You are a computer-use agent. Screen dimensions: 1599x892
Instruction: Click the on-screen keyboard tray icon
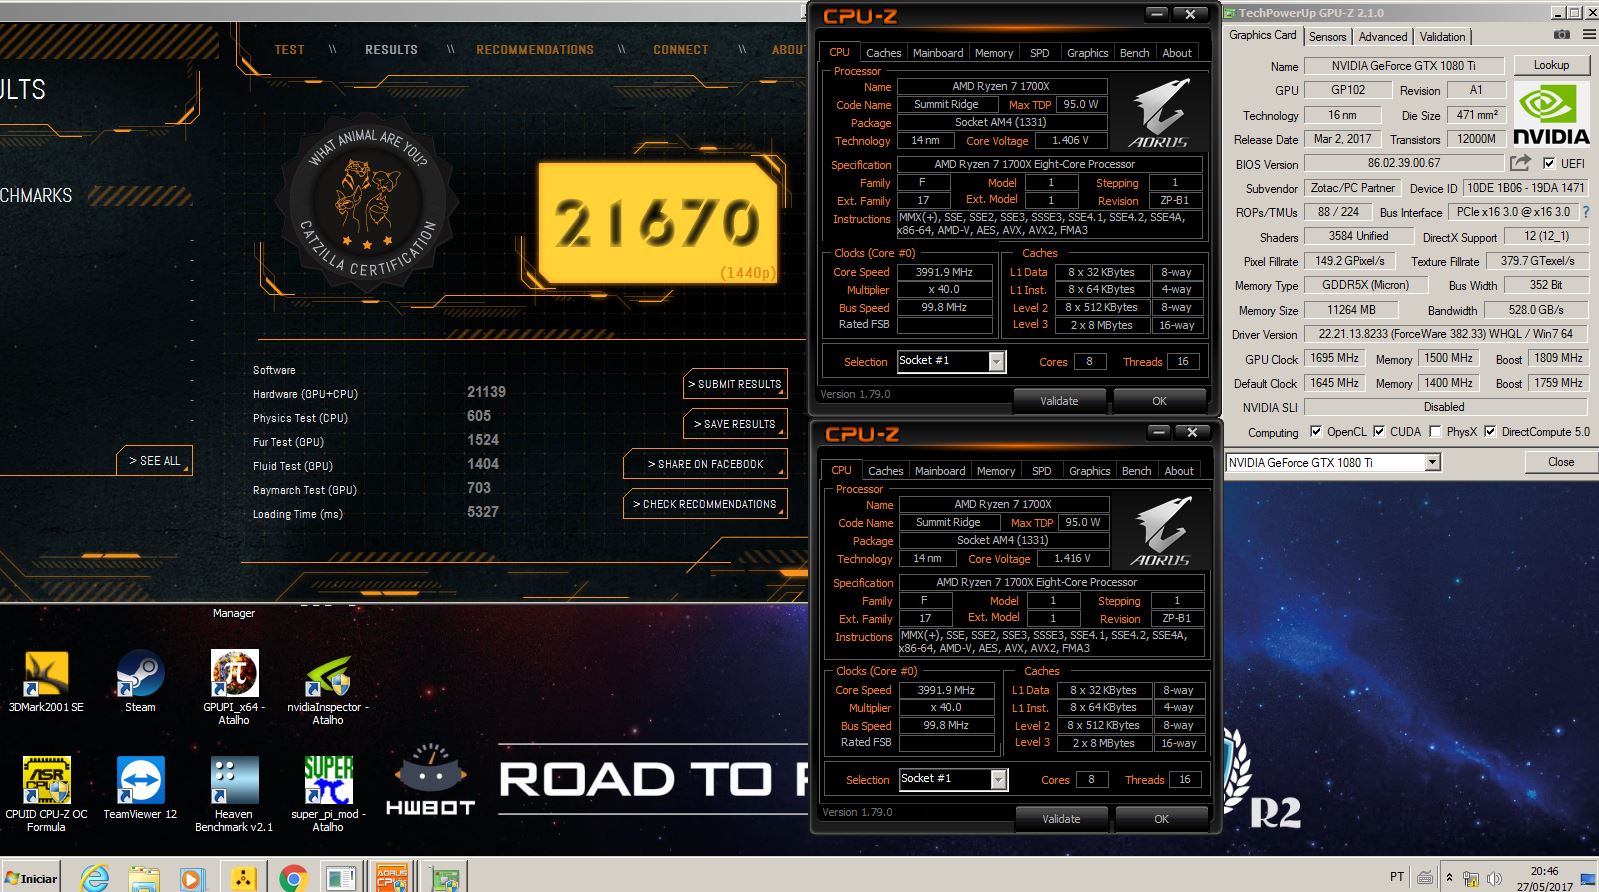coord(1425,878)
